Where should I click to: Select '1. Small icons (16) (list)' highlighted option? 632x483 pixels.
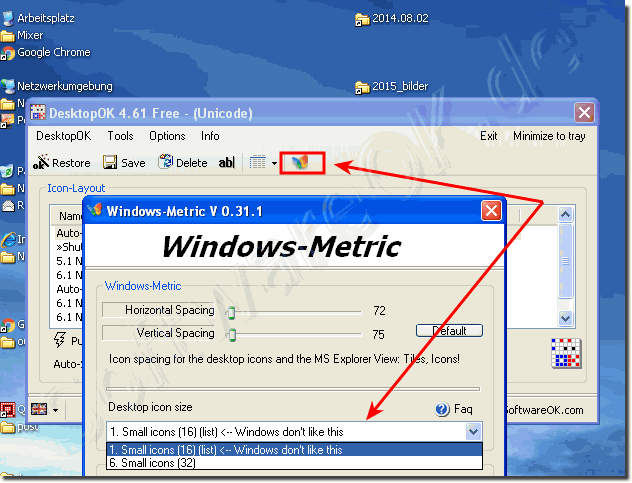[295, 450]
